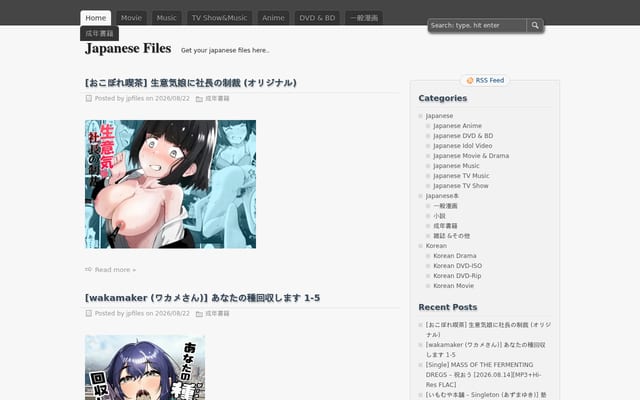Open the Korean DVD-Rip category
The image size is (640, 400).
coord(457,276)
